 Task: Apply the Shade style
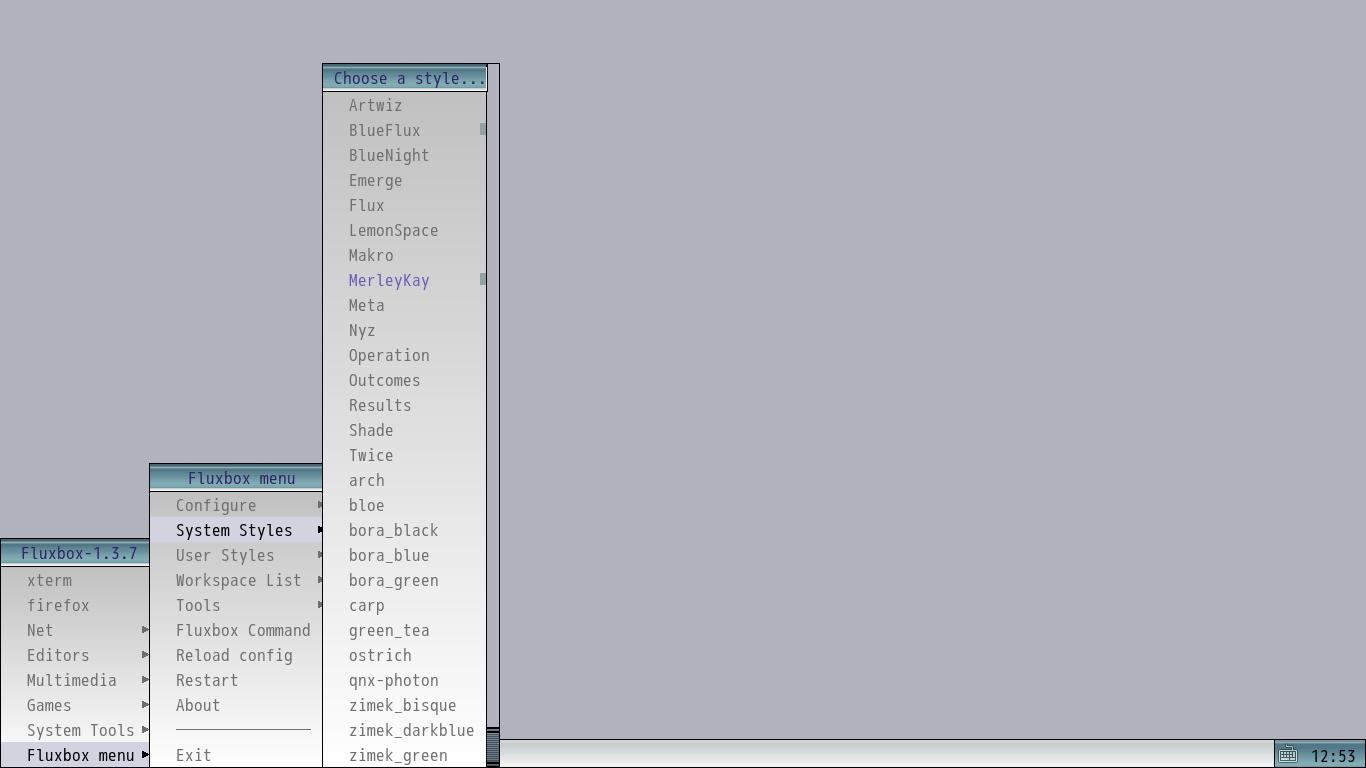(405, 430)
